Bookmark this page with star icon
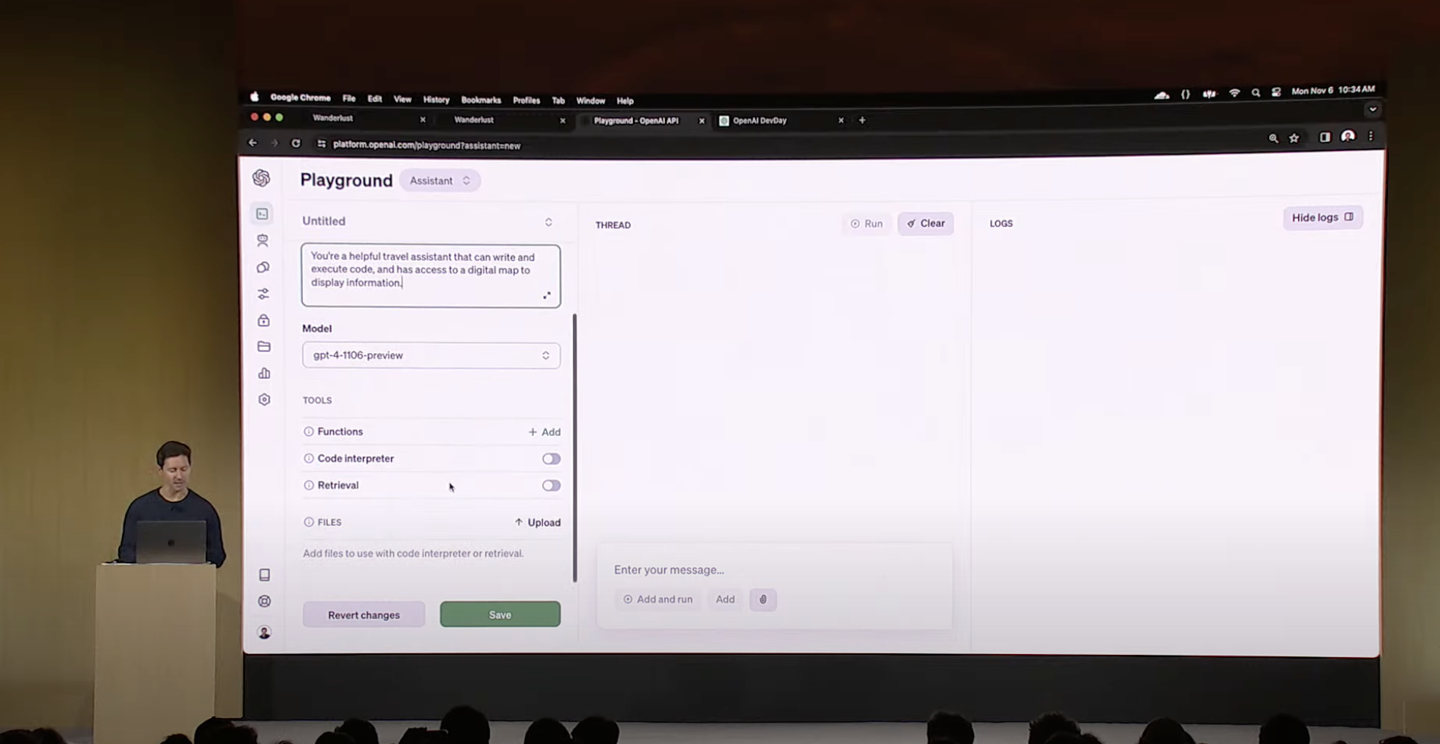The height and width of the screenshot is (744, 1440). click(x=1294, y=138)
